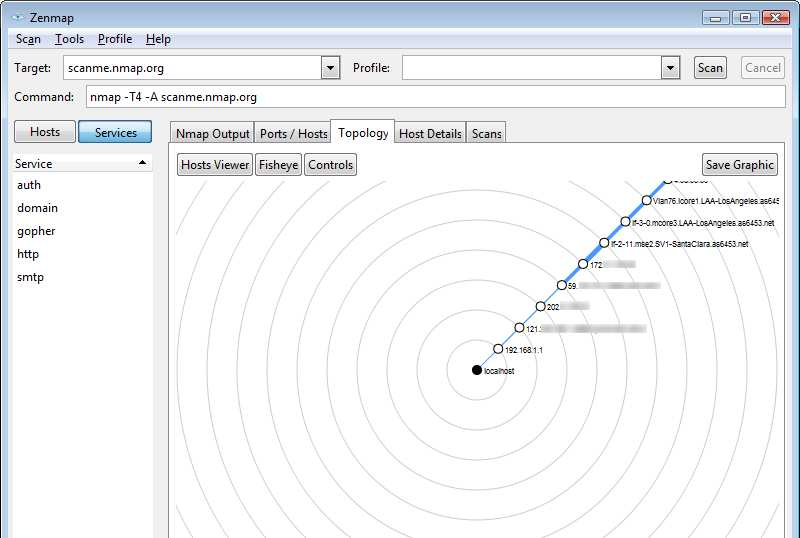Viewport: 800px width, 538px height.
Task: Start the scan with the Scan button
Action: click(710, 68)
